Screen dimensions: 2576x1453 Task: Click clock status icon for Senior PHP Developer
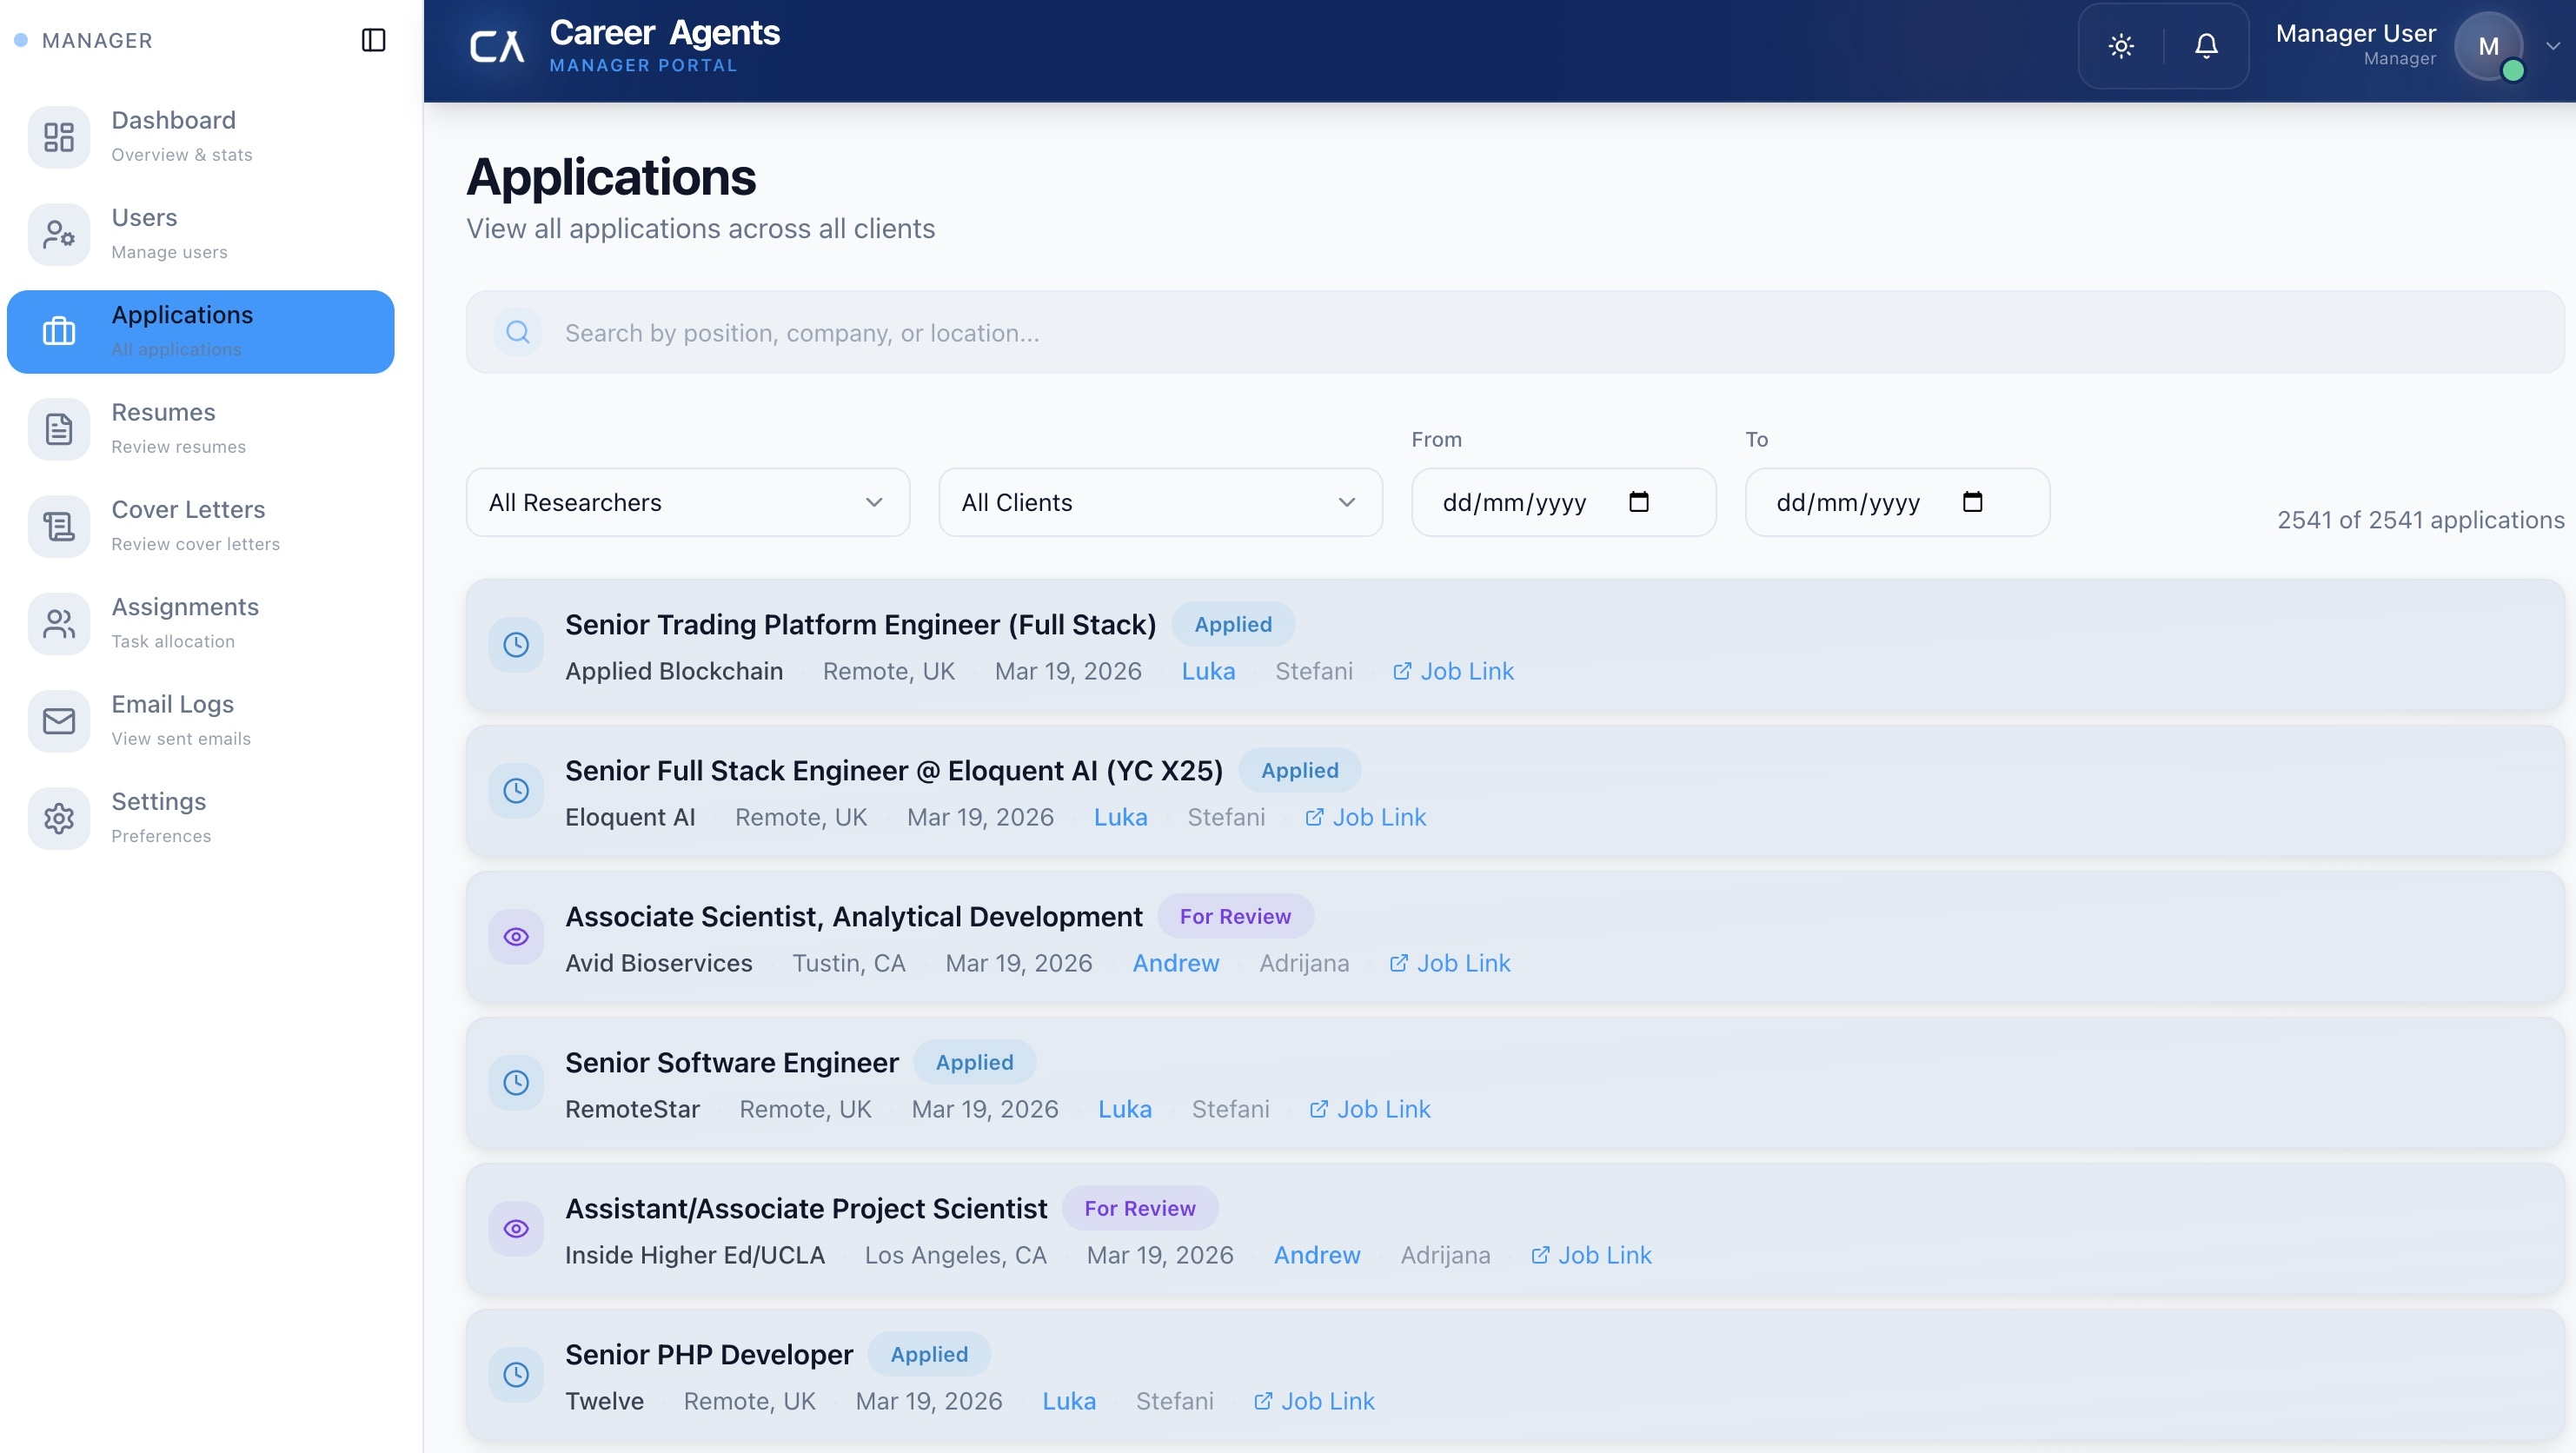coord(516,1375)
